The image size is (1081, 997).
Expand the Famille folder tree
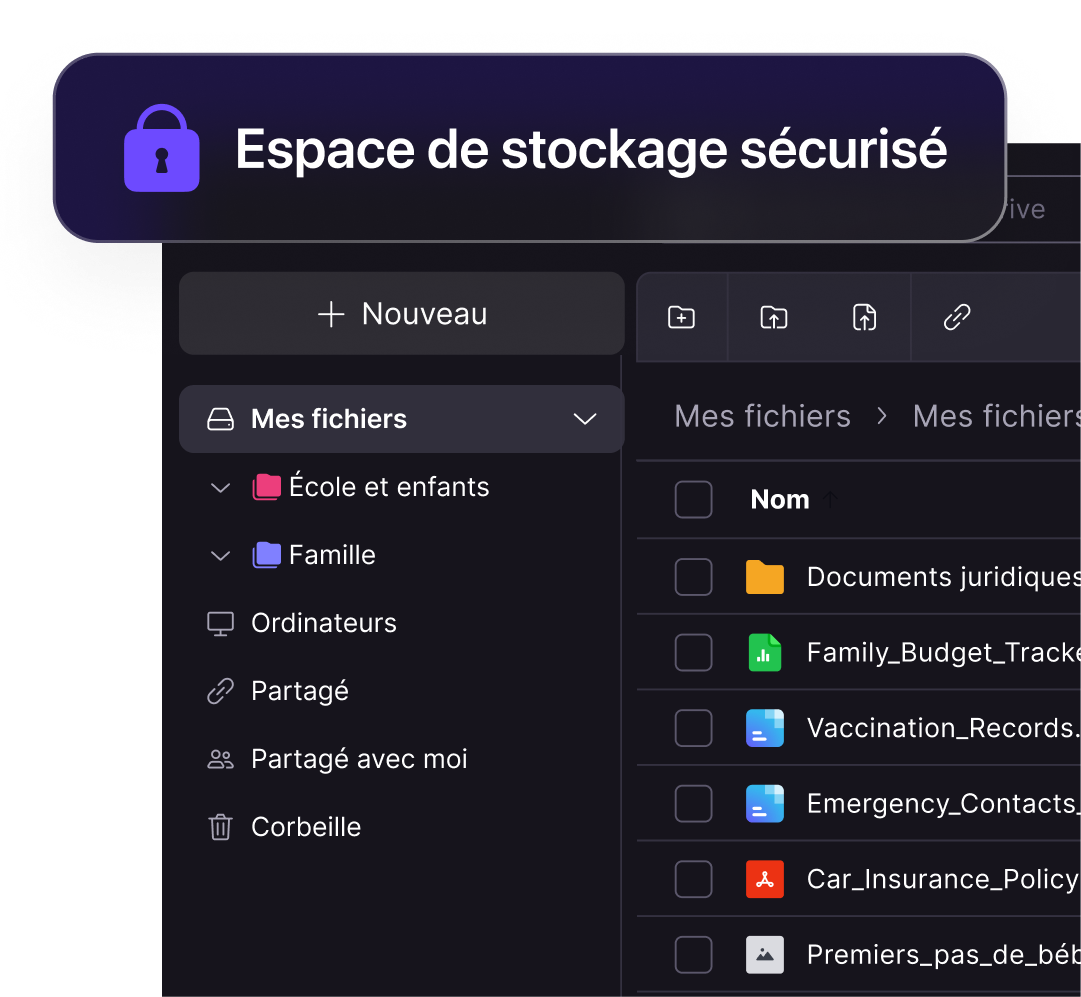(x=220, y=556)
